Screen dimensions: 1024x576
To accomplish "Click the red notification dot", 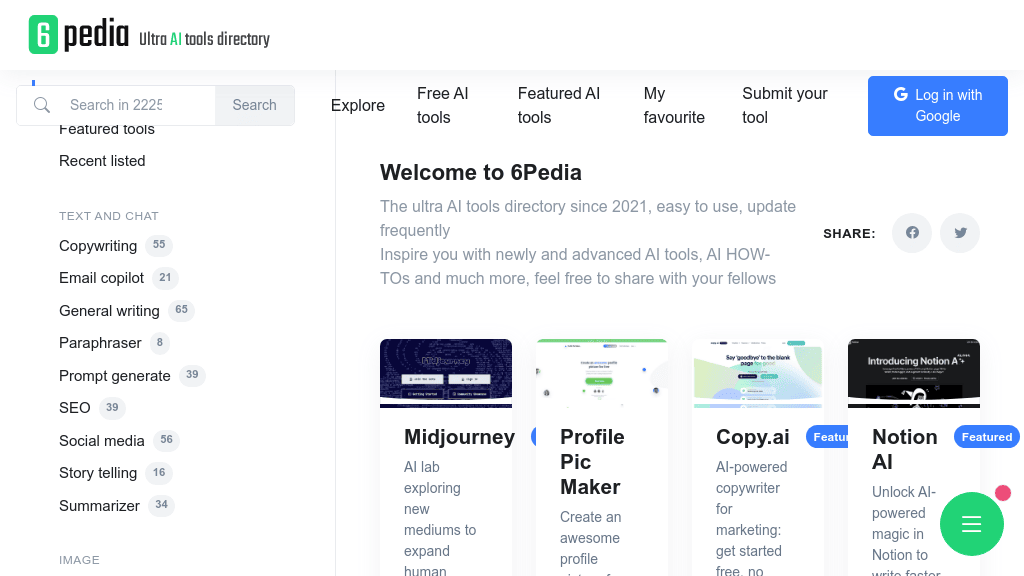I will tap(1003, 492).
